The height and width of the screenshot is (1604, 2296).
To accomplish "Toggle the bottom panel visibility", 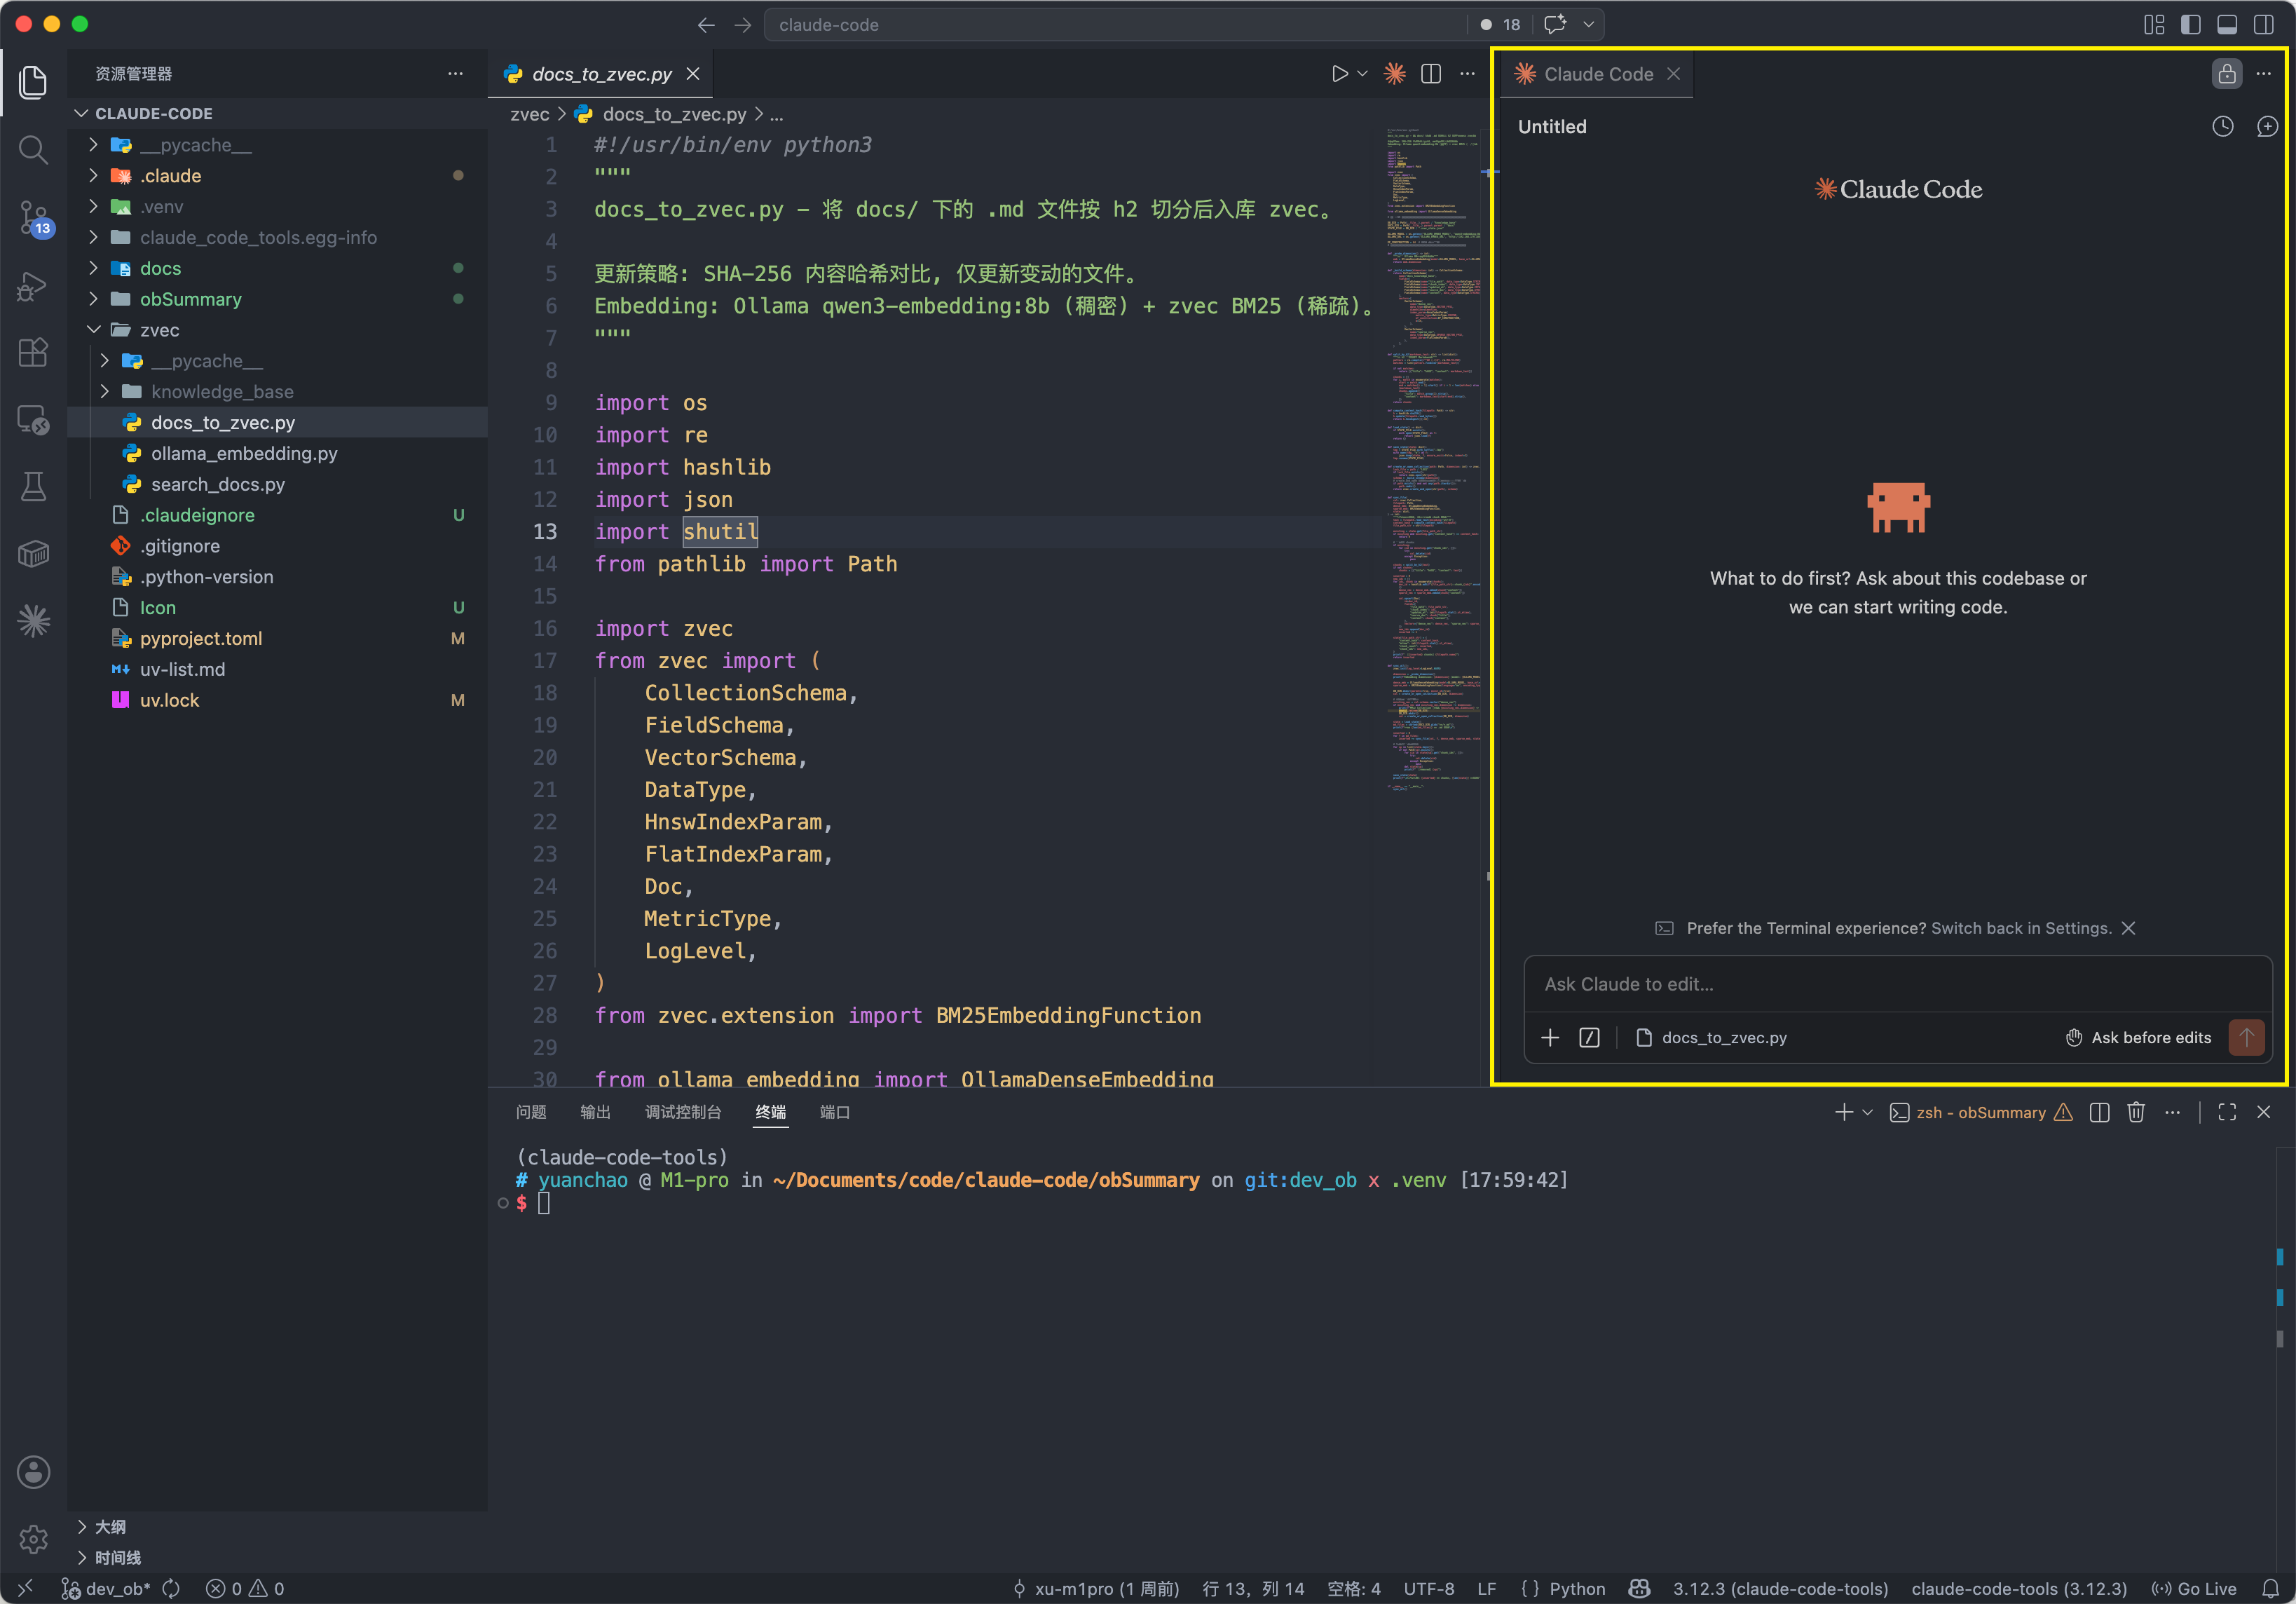I will coord(2227,25).
